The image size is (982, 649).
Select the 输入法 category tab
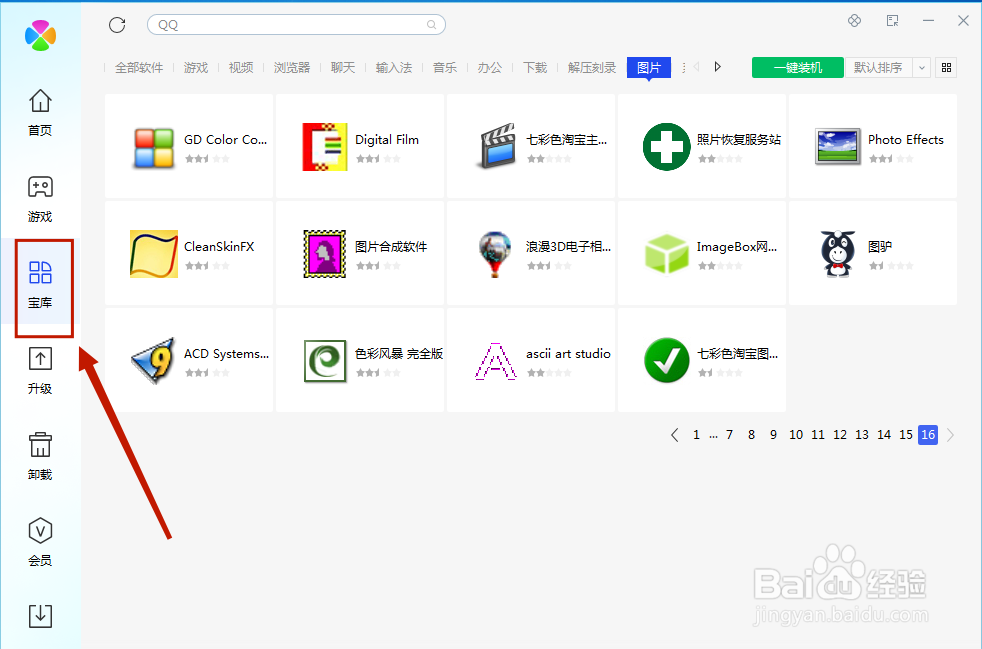click(x=394, y=68)
